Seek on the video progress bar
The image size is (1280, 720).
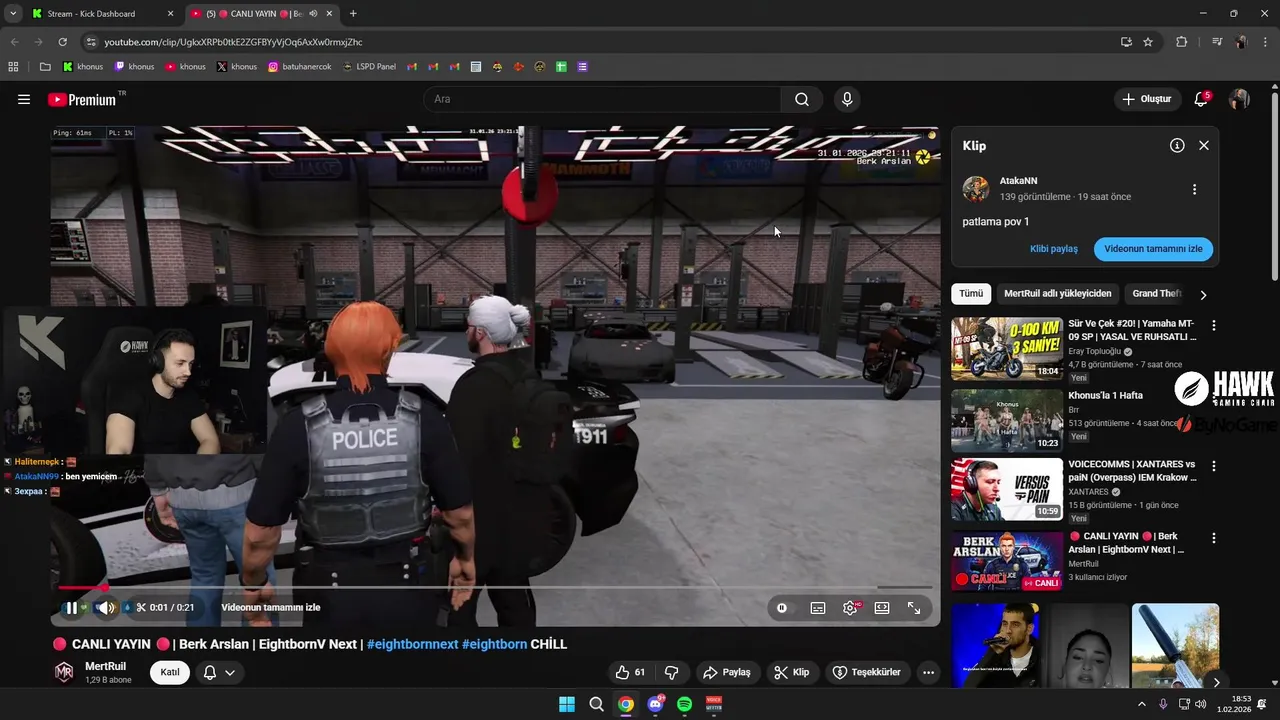(495, 588)
